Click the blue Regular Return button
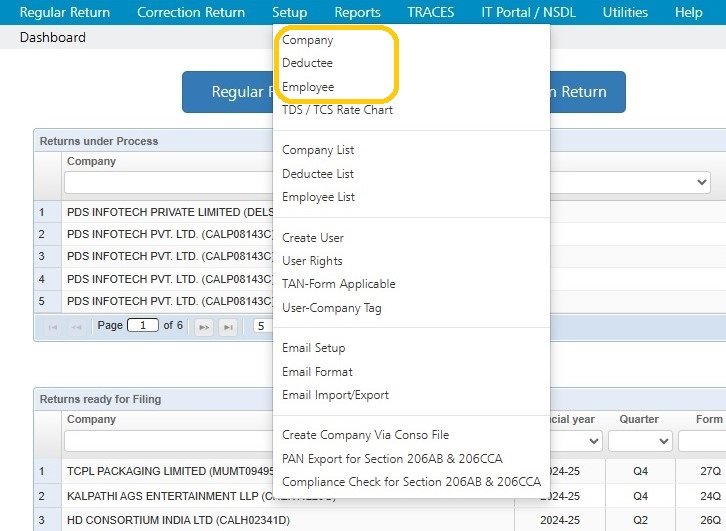 pyautogui.click(x=228, y=92)
